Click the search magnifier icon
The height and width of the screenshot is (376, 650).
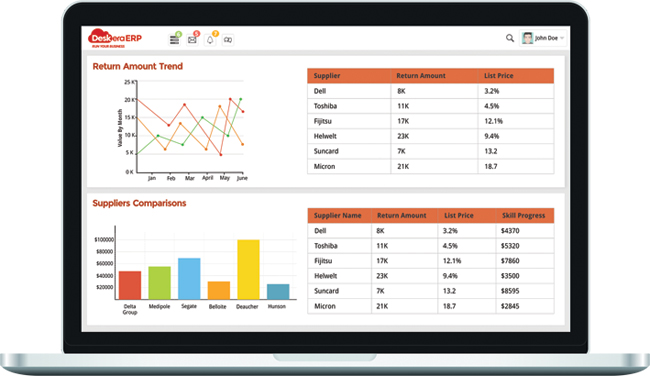510,38
